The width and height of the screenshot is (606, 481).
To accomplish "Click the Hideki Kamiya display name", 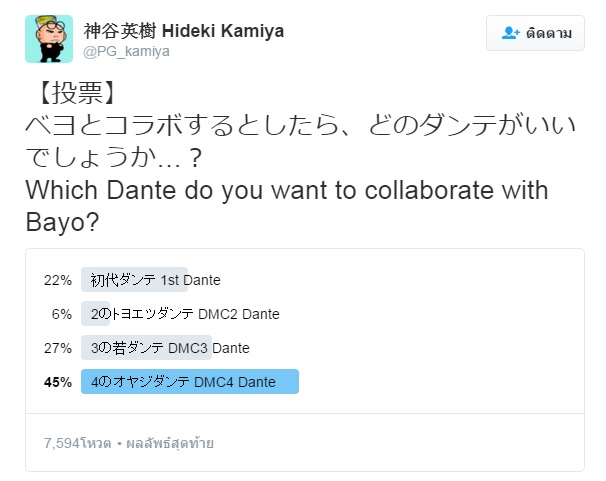I will 183,31.
